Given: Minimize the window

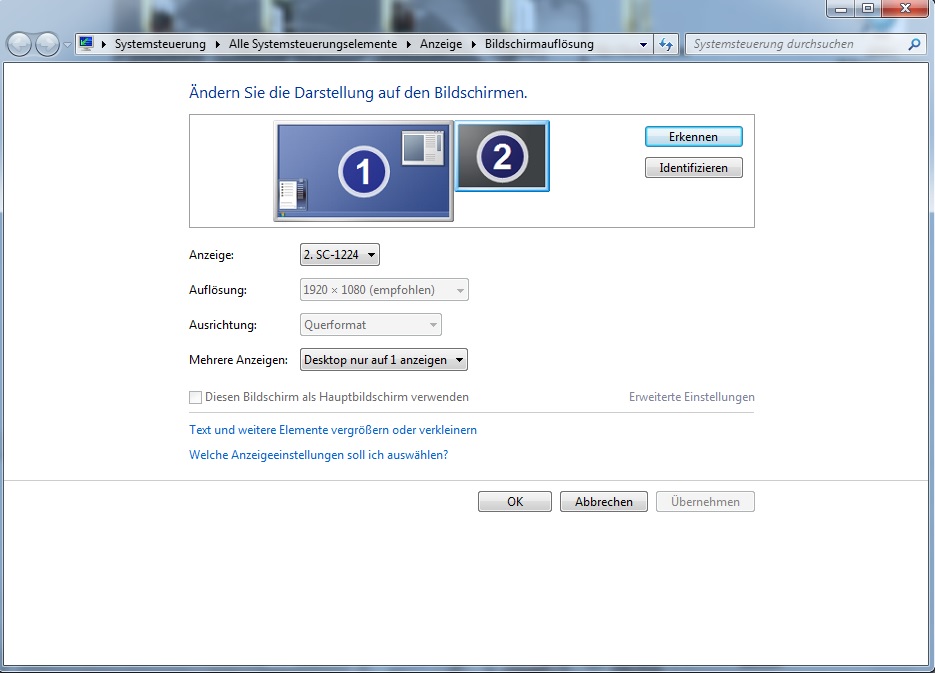Looking at the screenshot, I should (841, 8).
